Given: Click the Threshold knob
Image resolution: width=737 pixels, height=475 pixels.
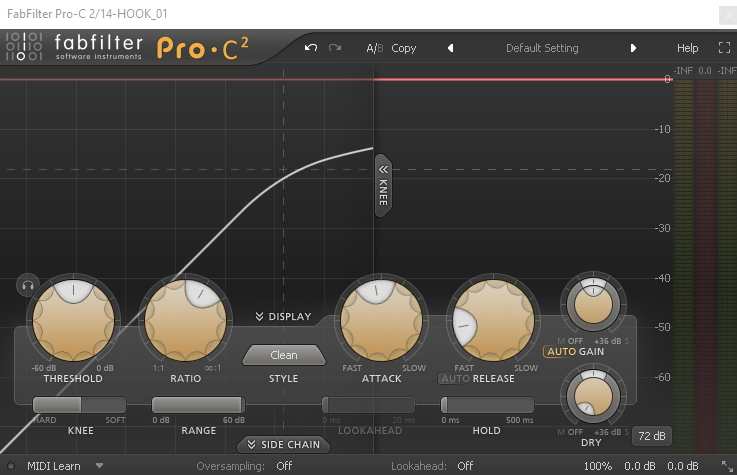Looking at the screenshot, I should click(x=73, y=320).
